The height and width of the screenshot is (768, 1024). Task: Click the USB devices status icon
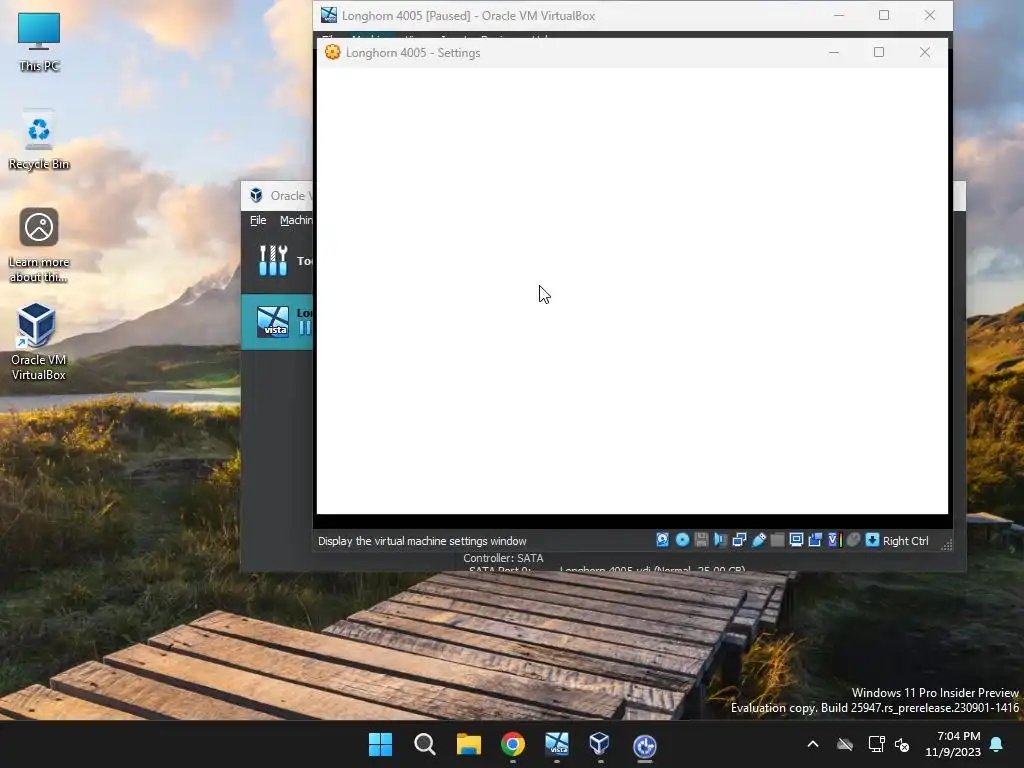pos(759,539)
